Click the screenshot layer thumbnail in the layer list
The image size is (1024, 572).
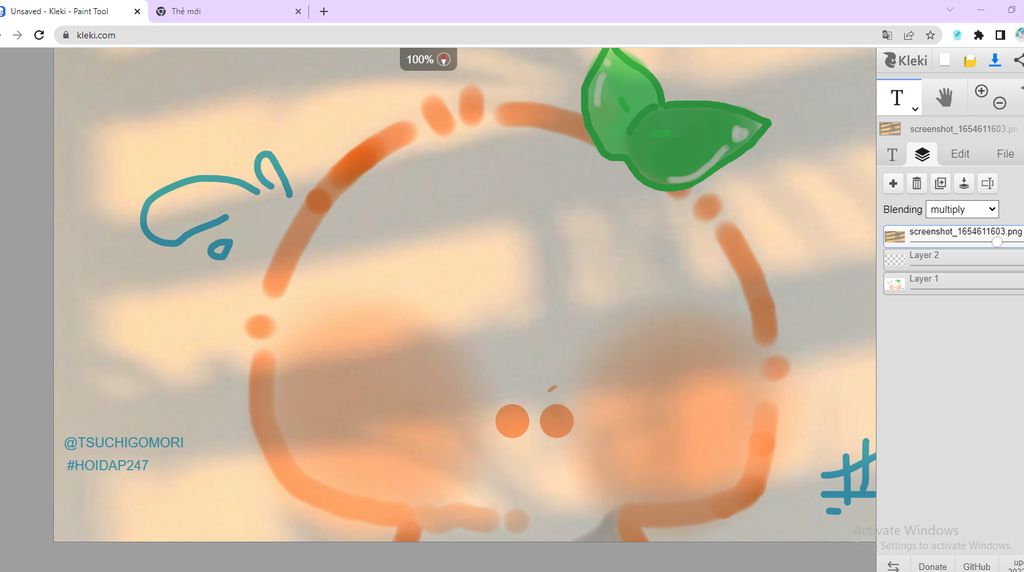click(x=894, y=236)
